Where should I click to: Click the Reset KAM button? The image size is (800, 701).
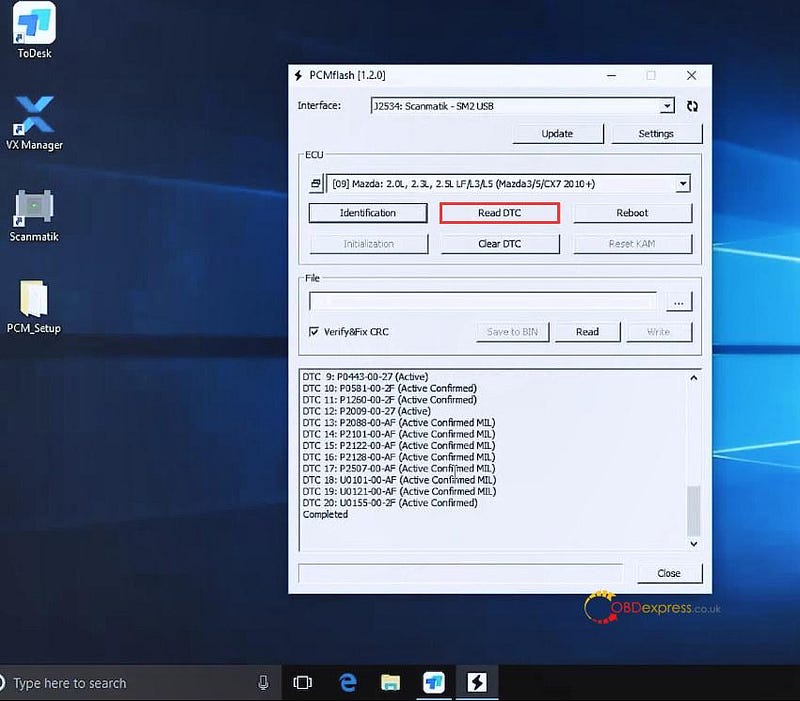click(x=632, y=244)
